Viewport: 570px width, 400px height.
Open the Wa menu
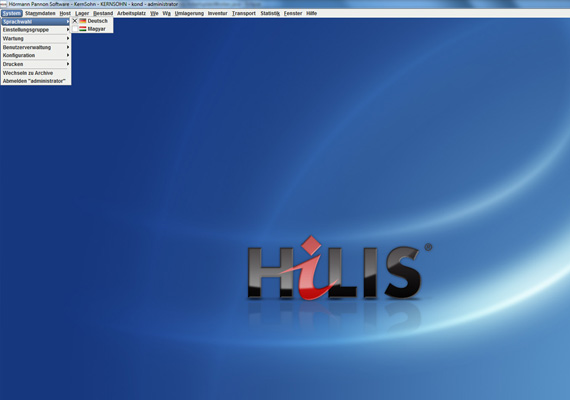pos(166,13)
